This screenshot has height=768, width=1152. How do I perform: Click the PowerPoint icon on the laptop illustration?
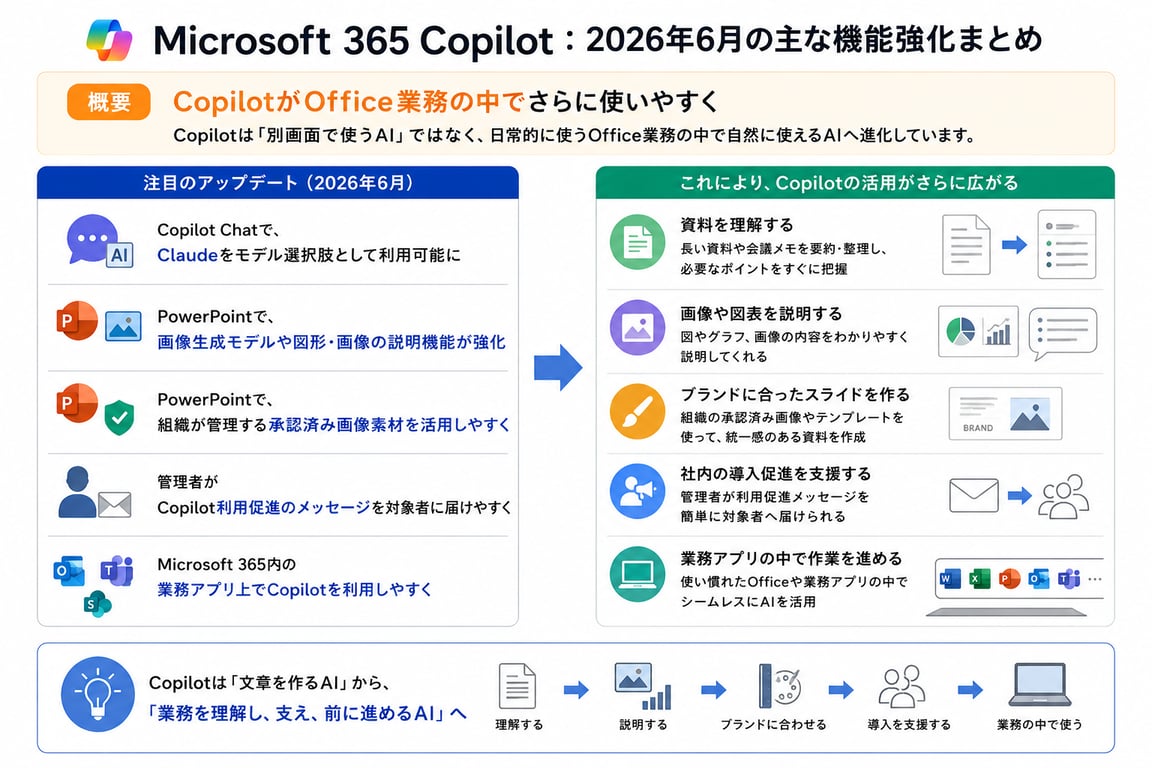(1009, 579)
